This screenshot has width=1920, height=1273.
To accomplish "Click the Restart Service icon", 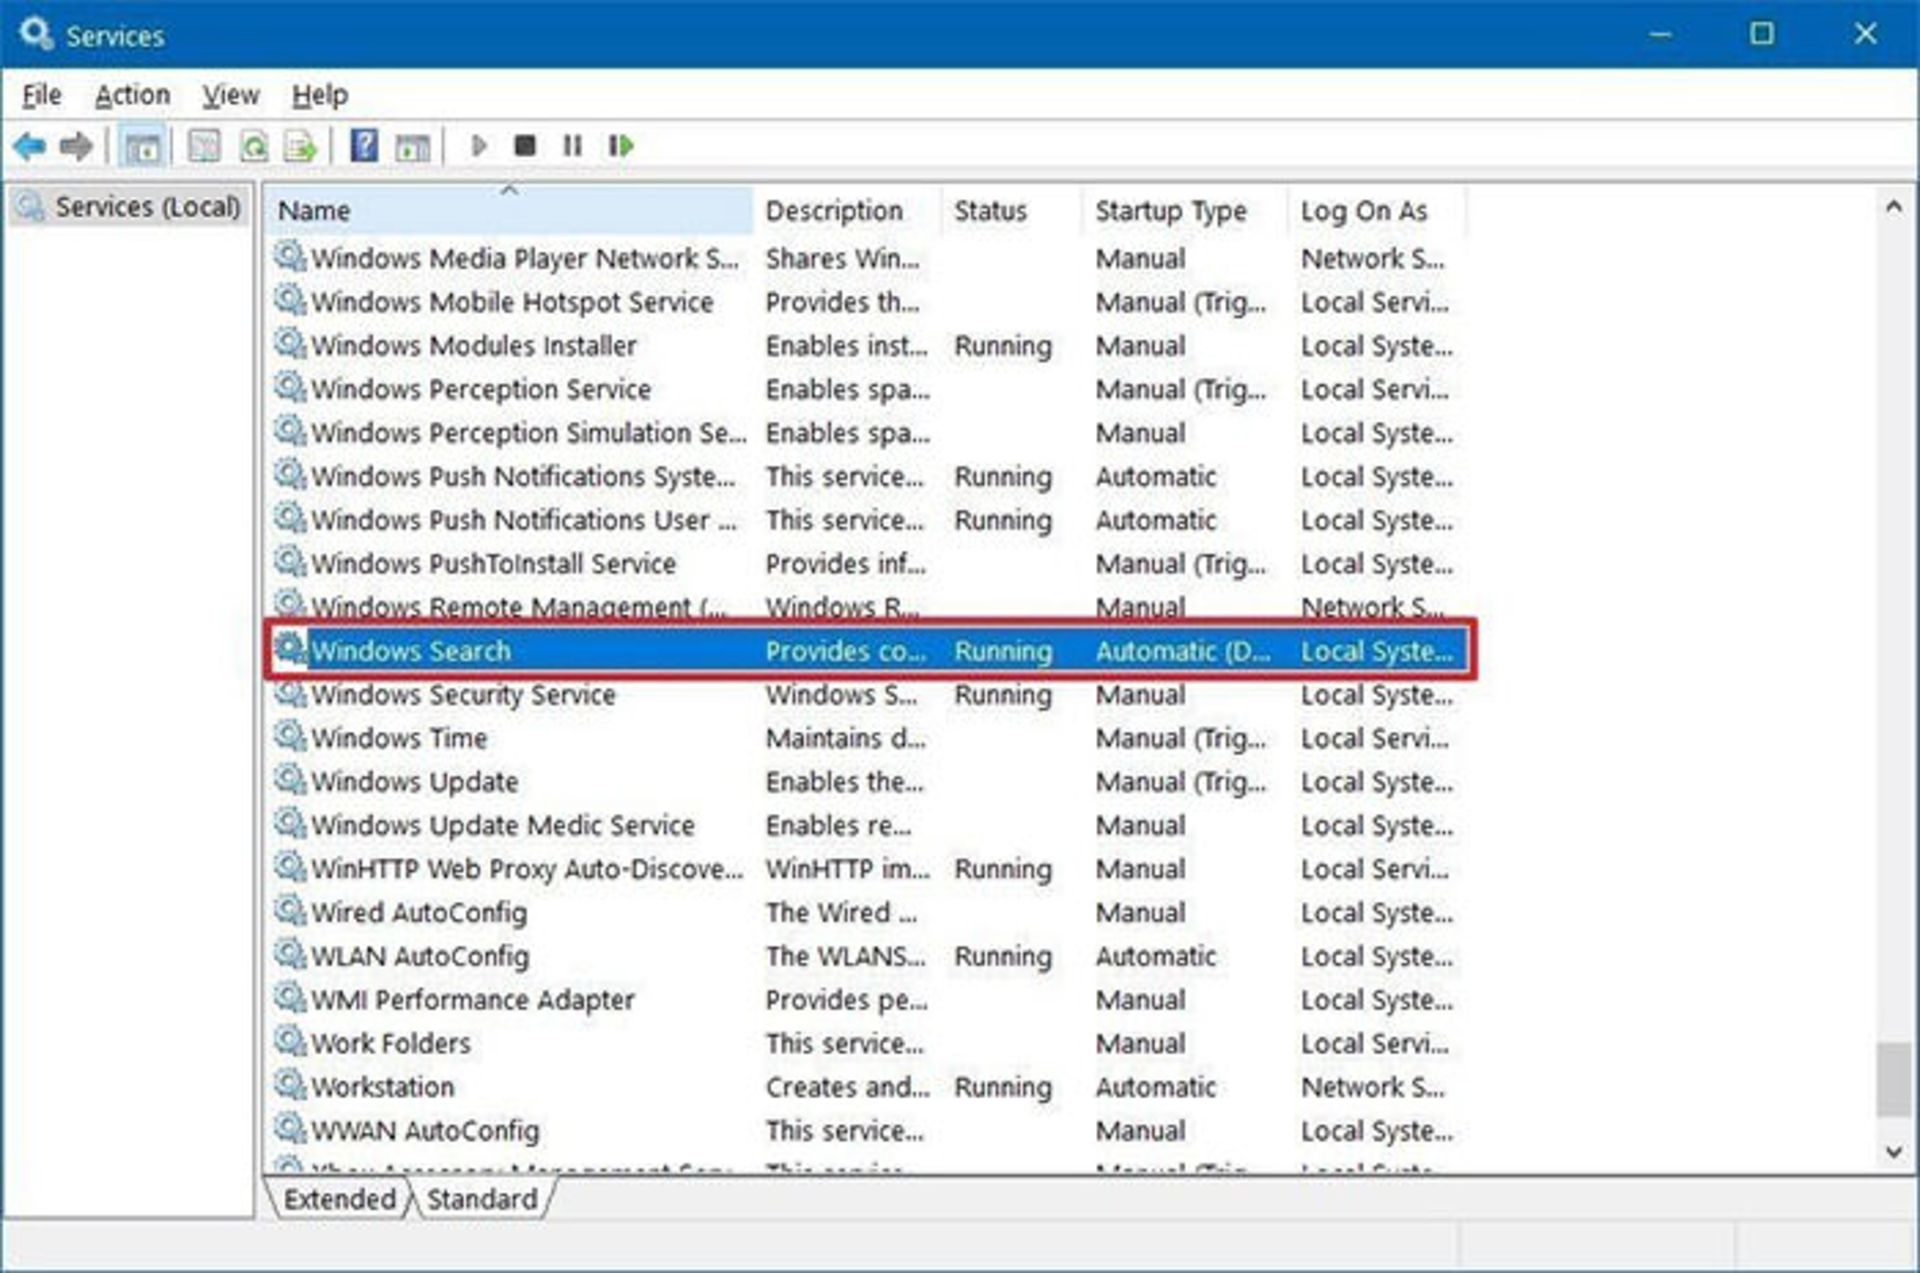I will pyautogui.click(x=621, y=146).
